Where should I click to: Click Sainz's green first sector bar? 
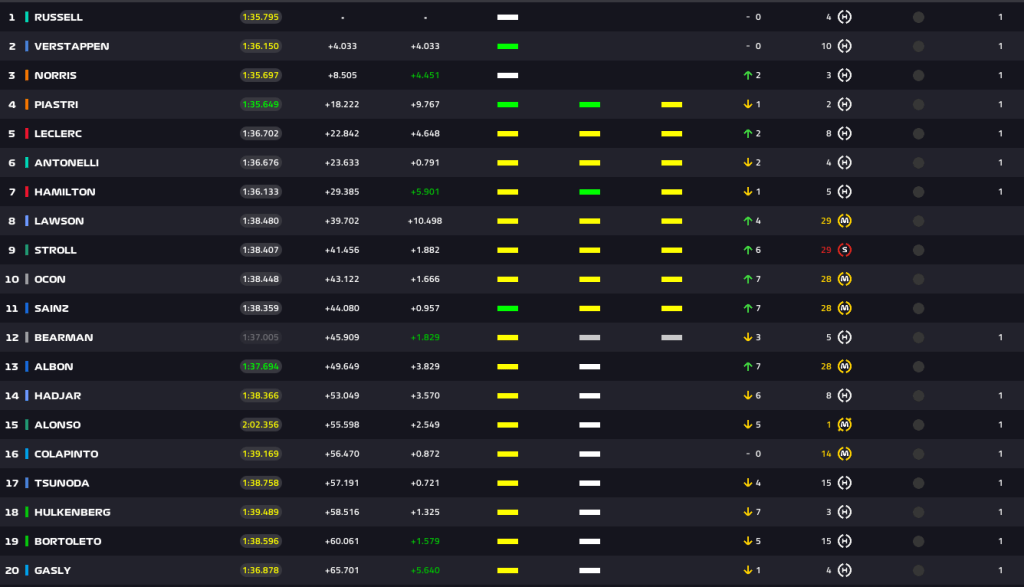pyautogui.click(x=507, y=308)
